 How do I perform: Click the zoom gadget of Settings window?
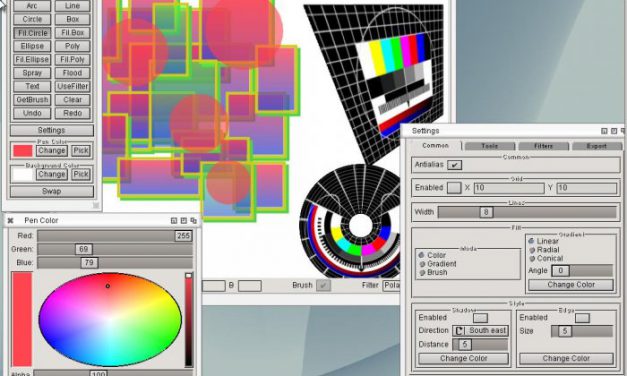tap(614, 131)
